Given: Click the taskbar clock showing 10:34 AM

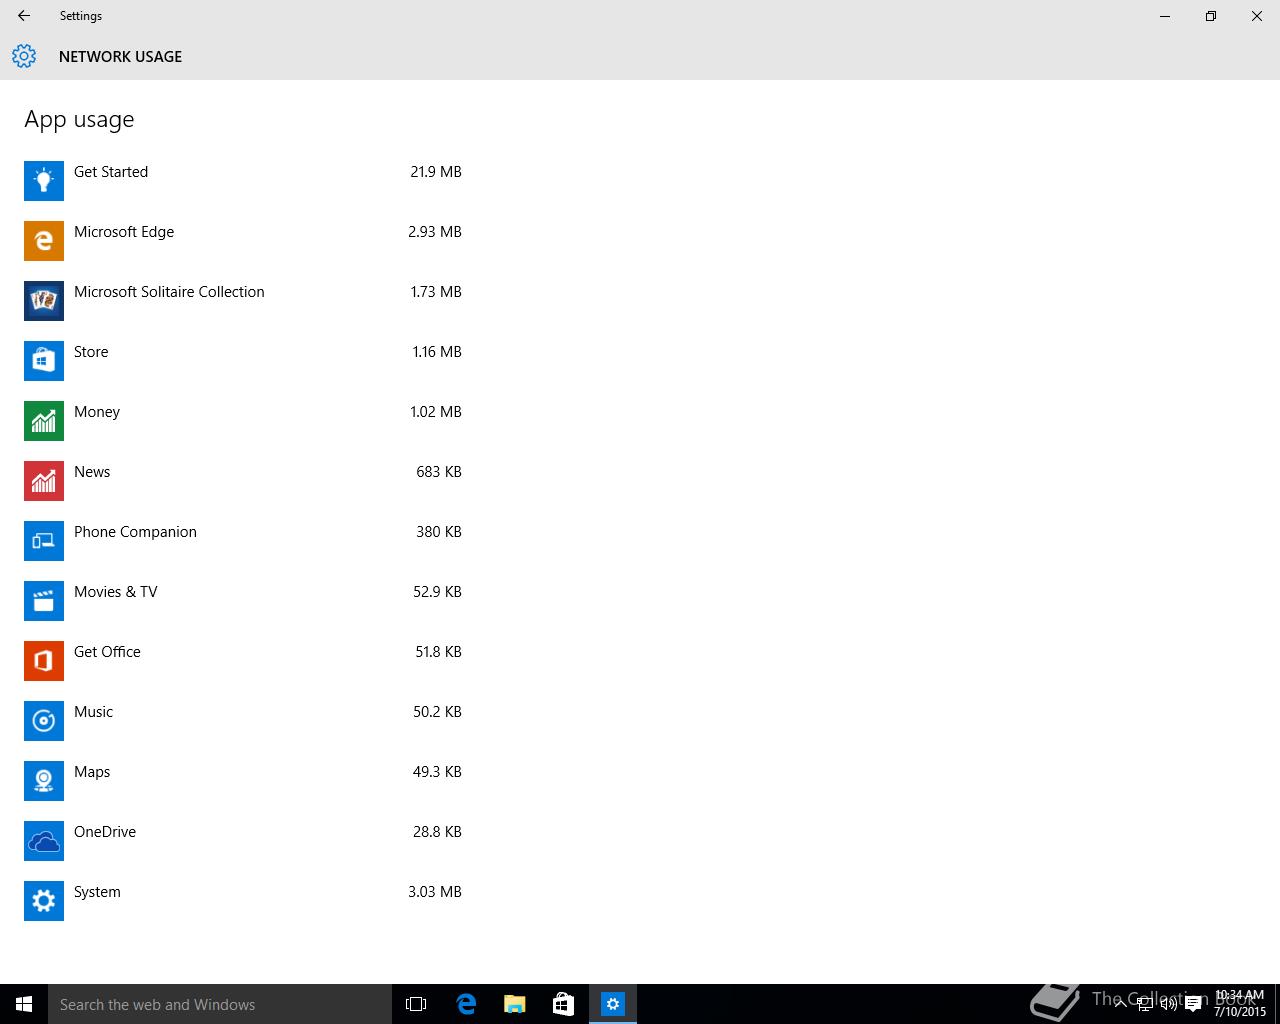Looking at the screenshot, I should pyautogui.click(x=1240, y=1004).
